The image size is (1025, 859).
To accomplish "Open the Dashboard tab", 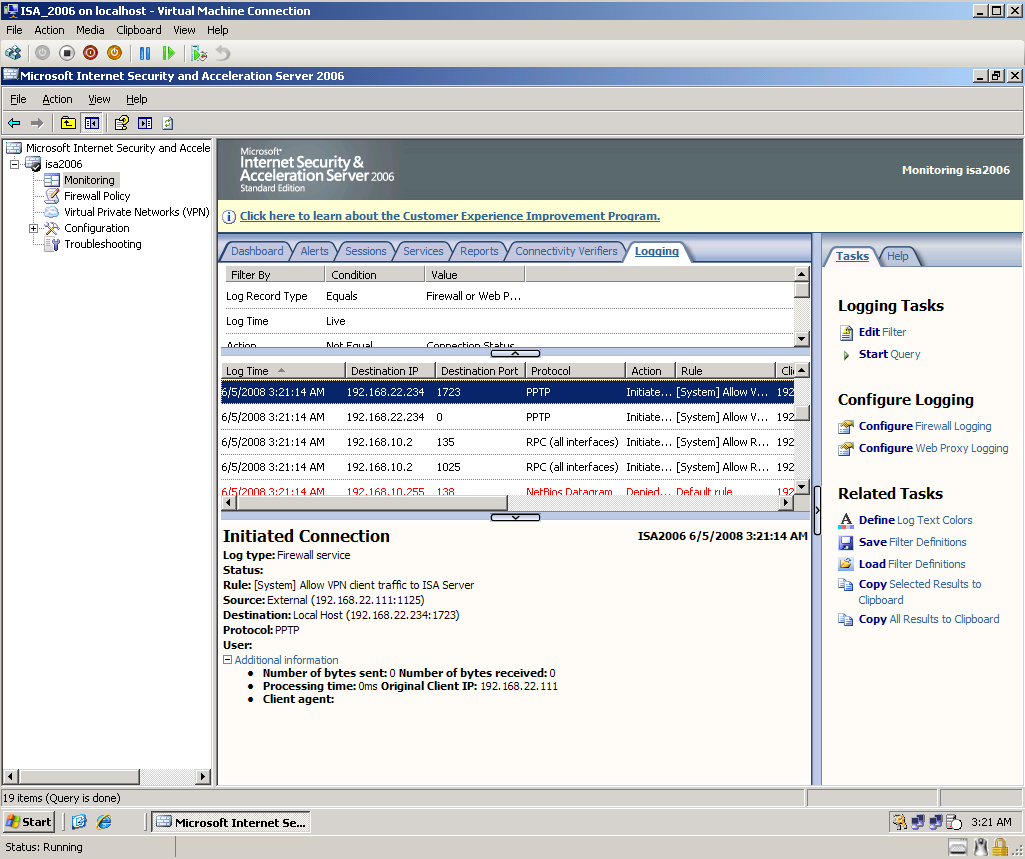I will tap(257, 251).
